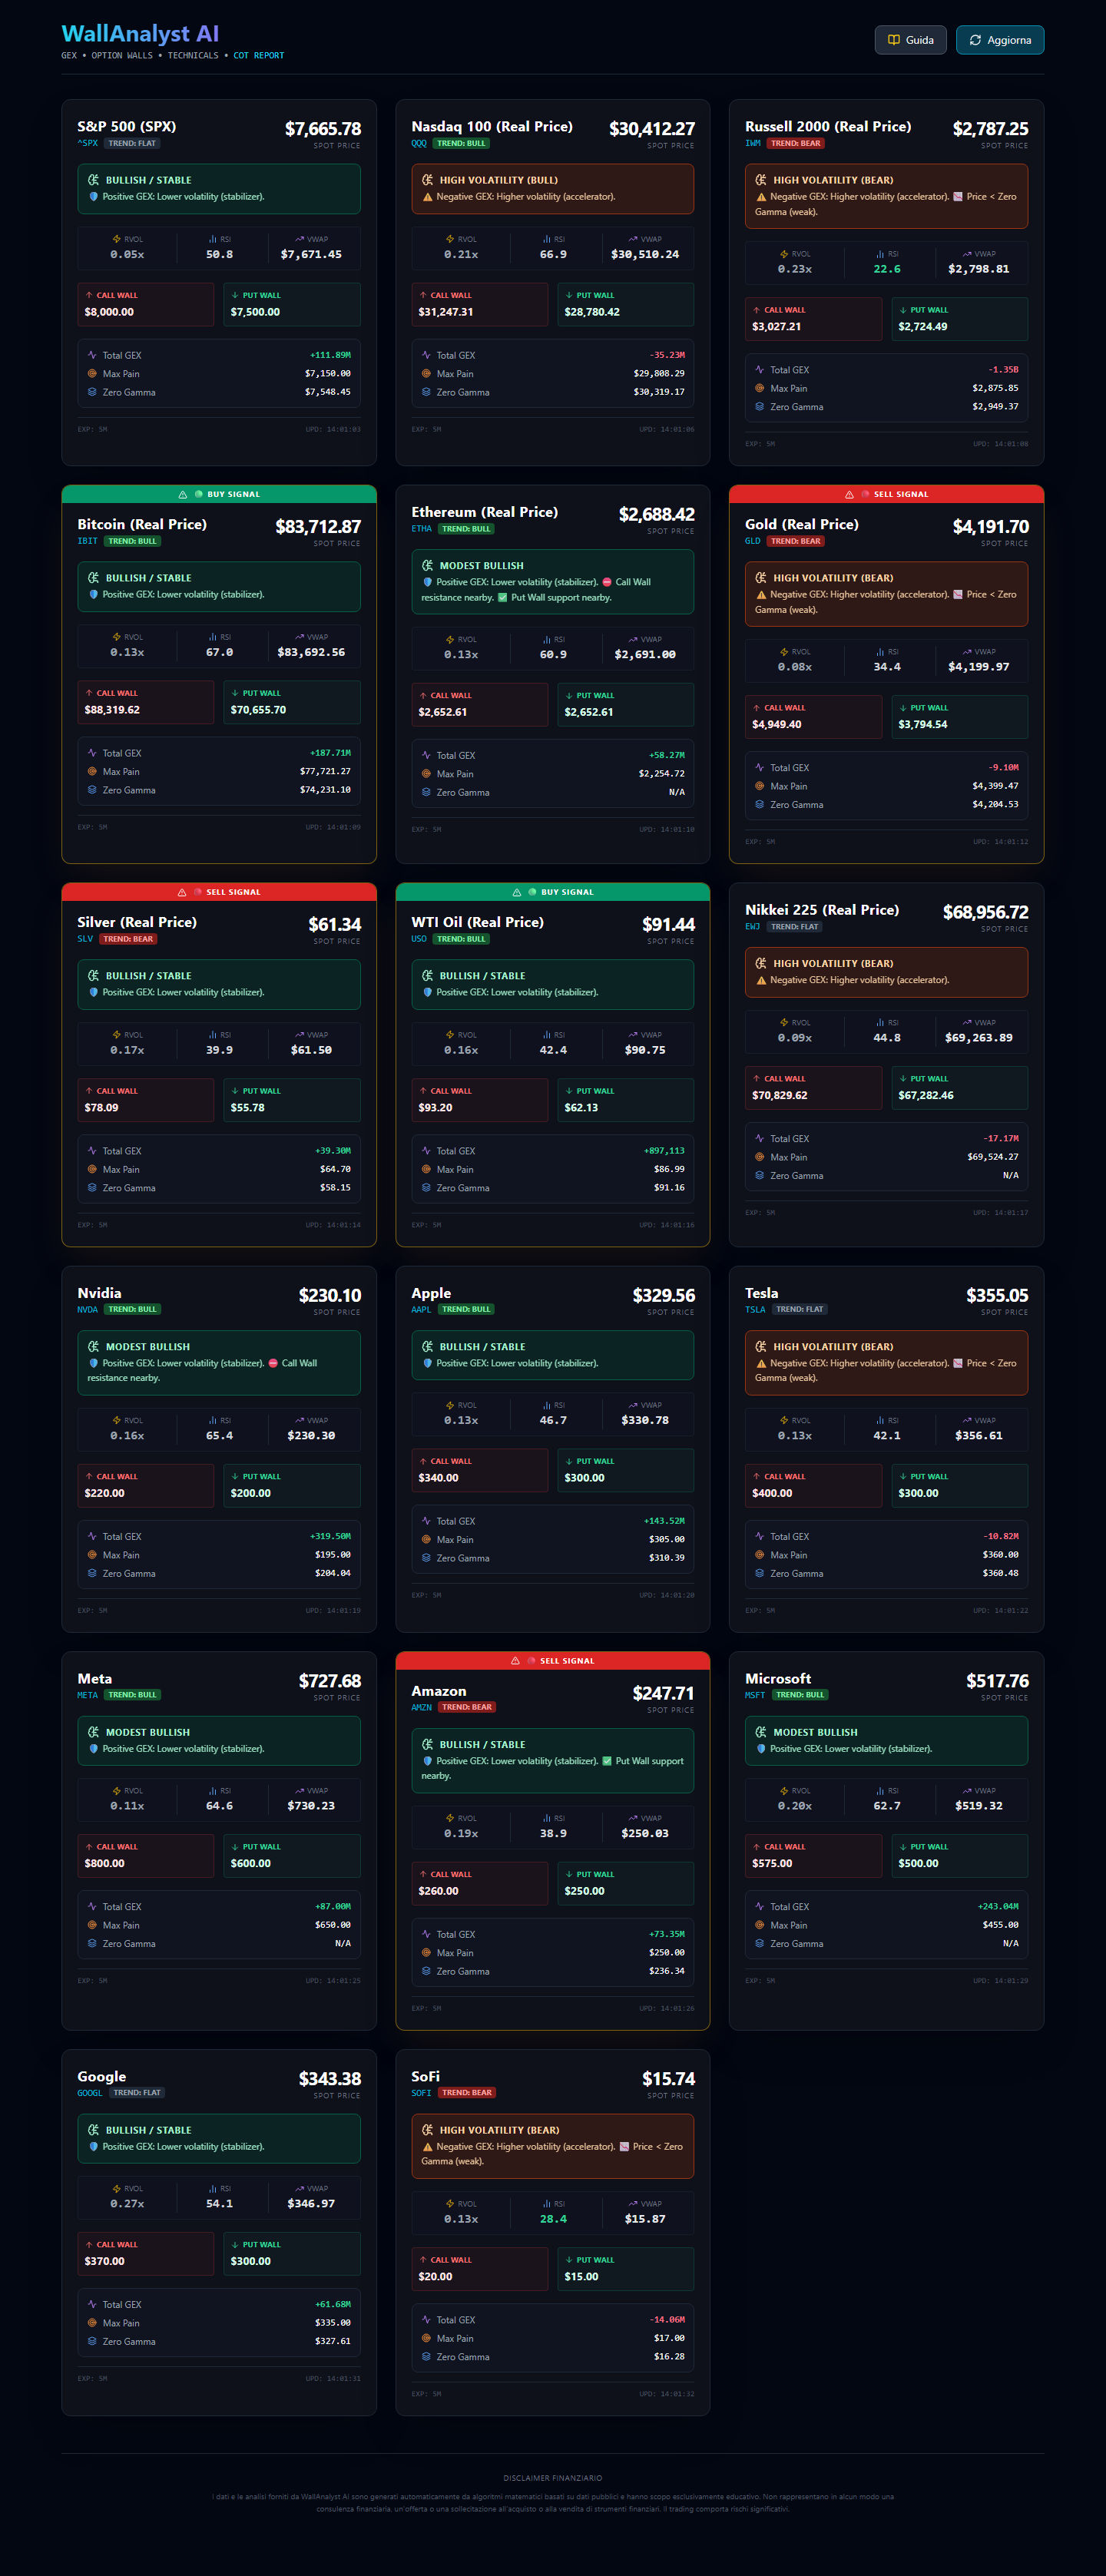Viewport: 1106px width, 2576px height.
Task: Click the warning triangle in Amazon's Sell Signal banner
Action: (516, 1660)
